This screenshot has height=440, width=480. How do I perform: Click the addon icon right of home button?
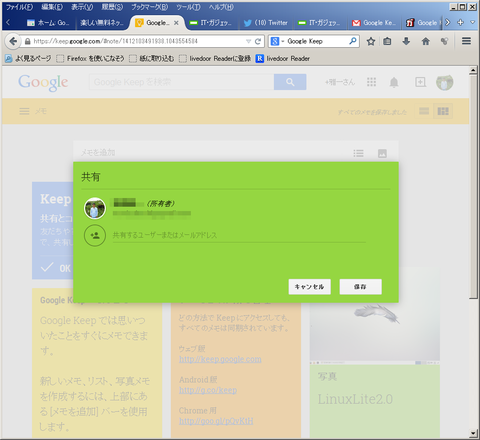point(444,41)
